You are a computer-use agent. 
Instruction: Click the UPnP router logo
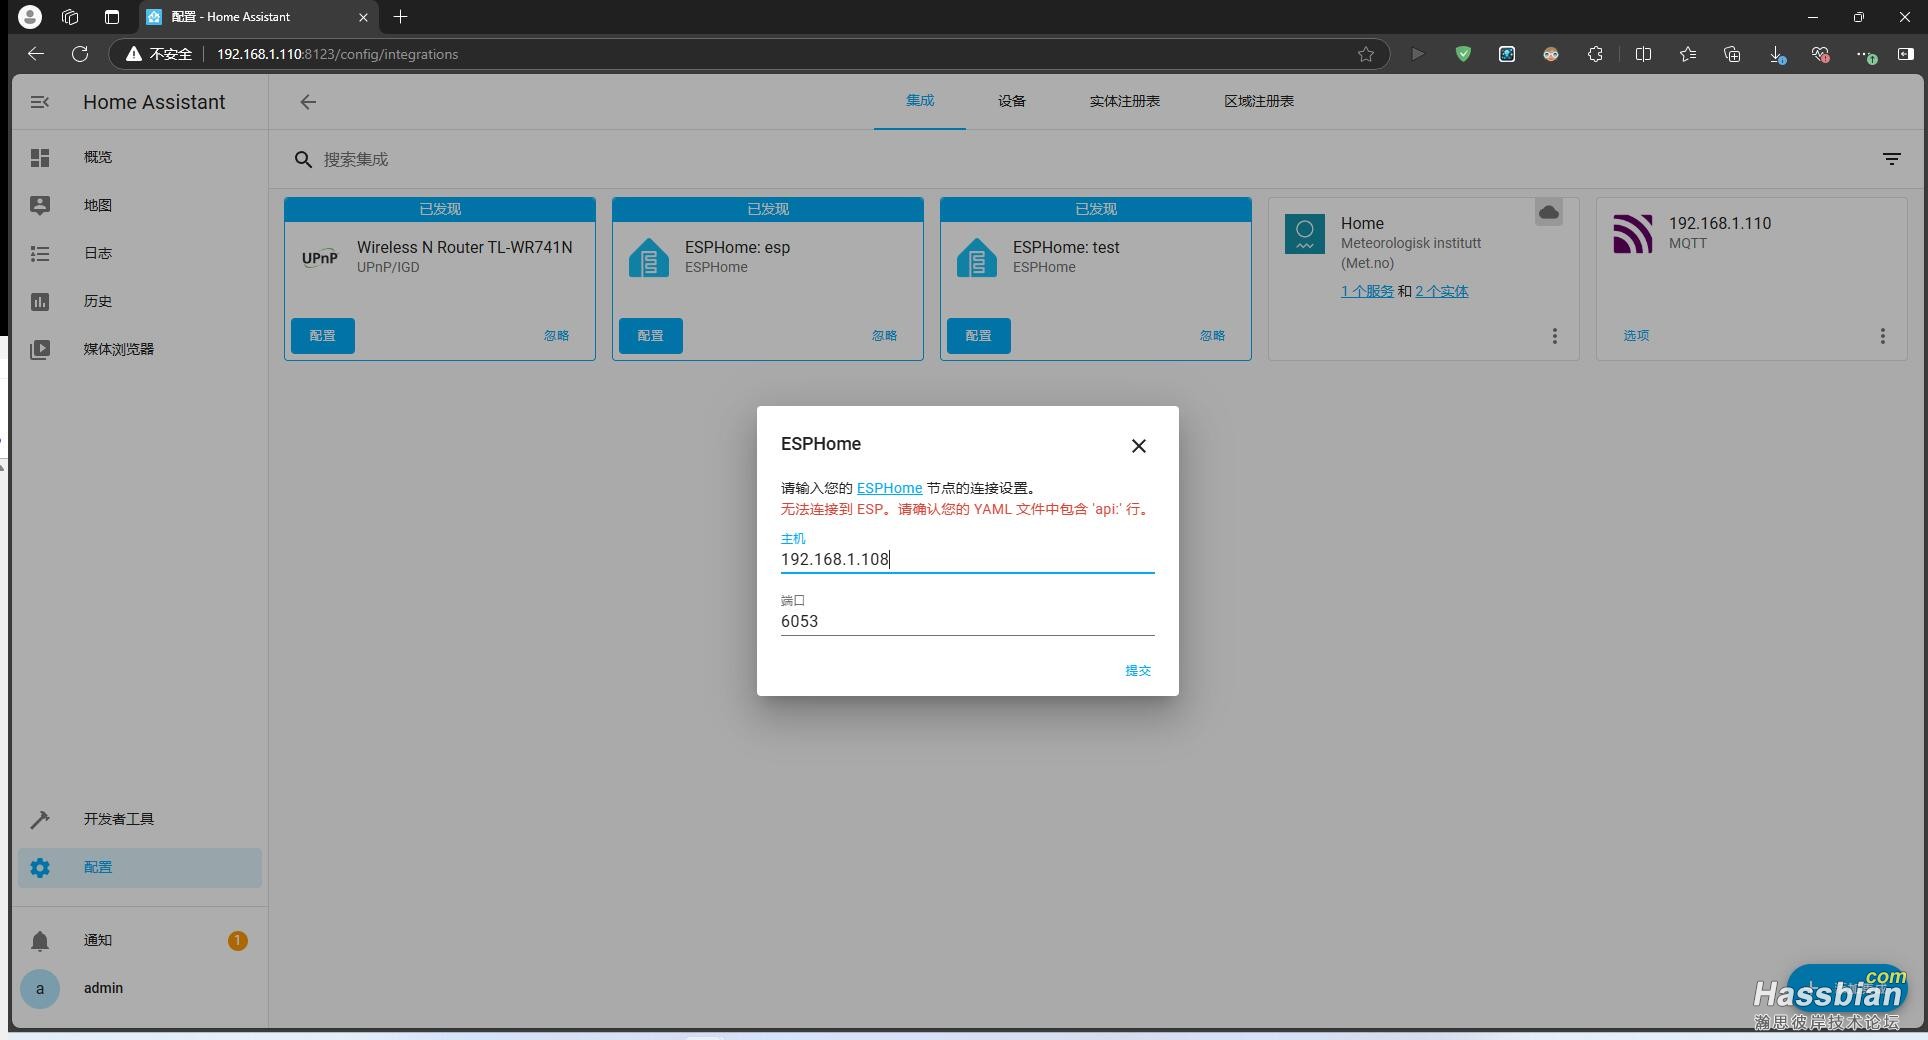(x=320, y=258)
